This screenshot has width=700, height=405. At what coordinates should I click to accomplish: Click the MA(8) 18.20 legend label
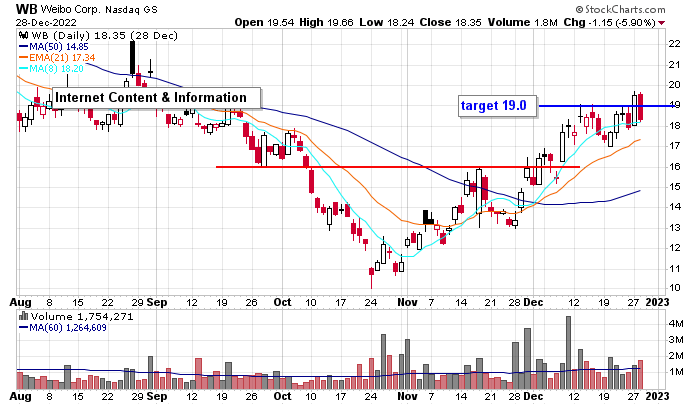56,69
